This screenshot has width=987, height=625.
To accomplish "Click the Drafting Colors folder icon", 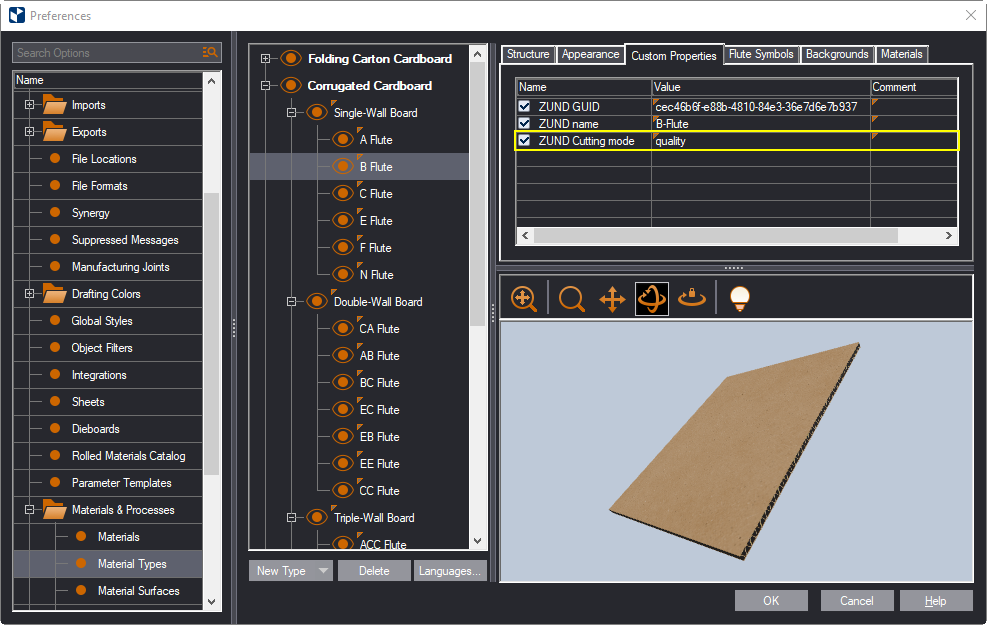I will tap(54, 294).
